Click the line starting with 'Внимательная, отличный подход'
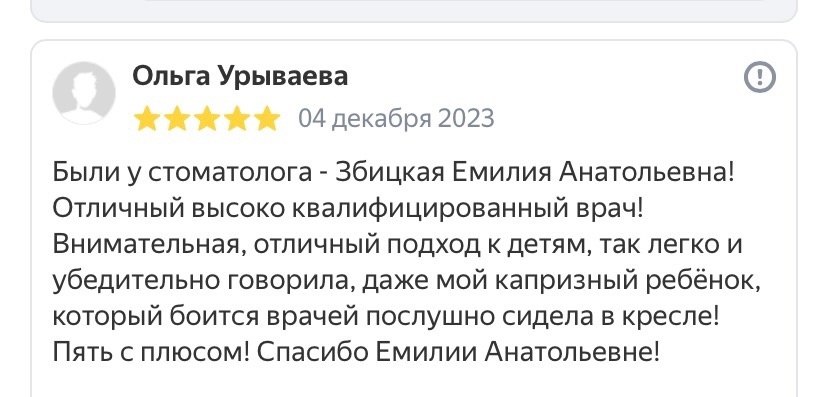Screen dimensions: 828x397 point(398,245)
